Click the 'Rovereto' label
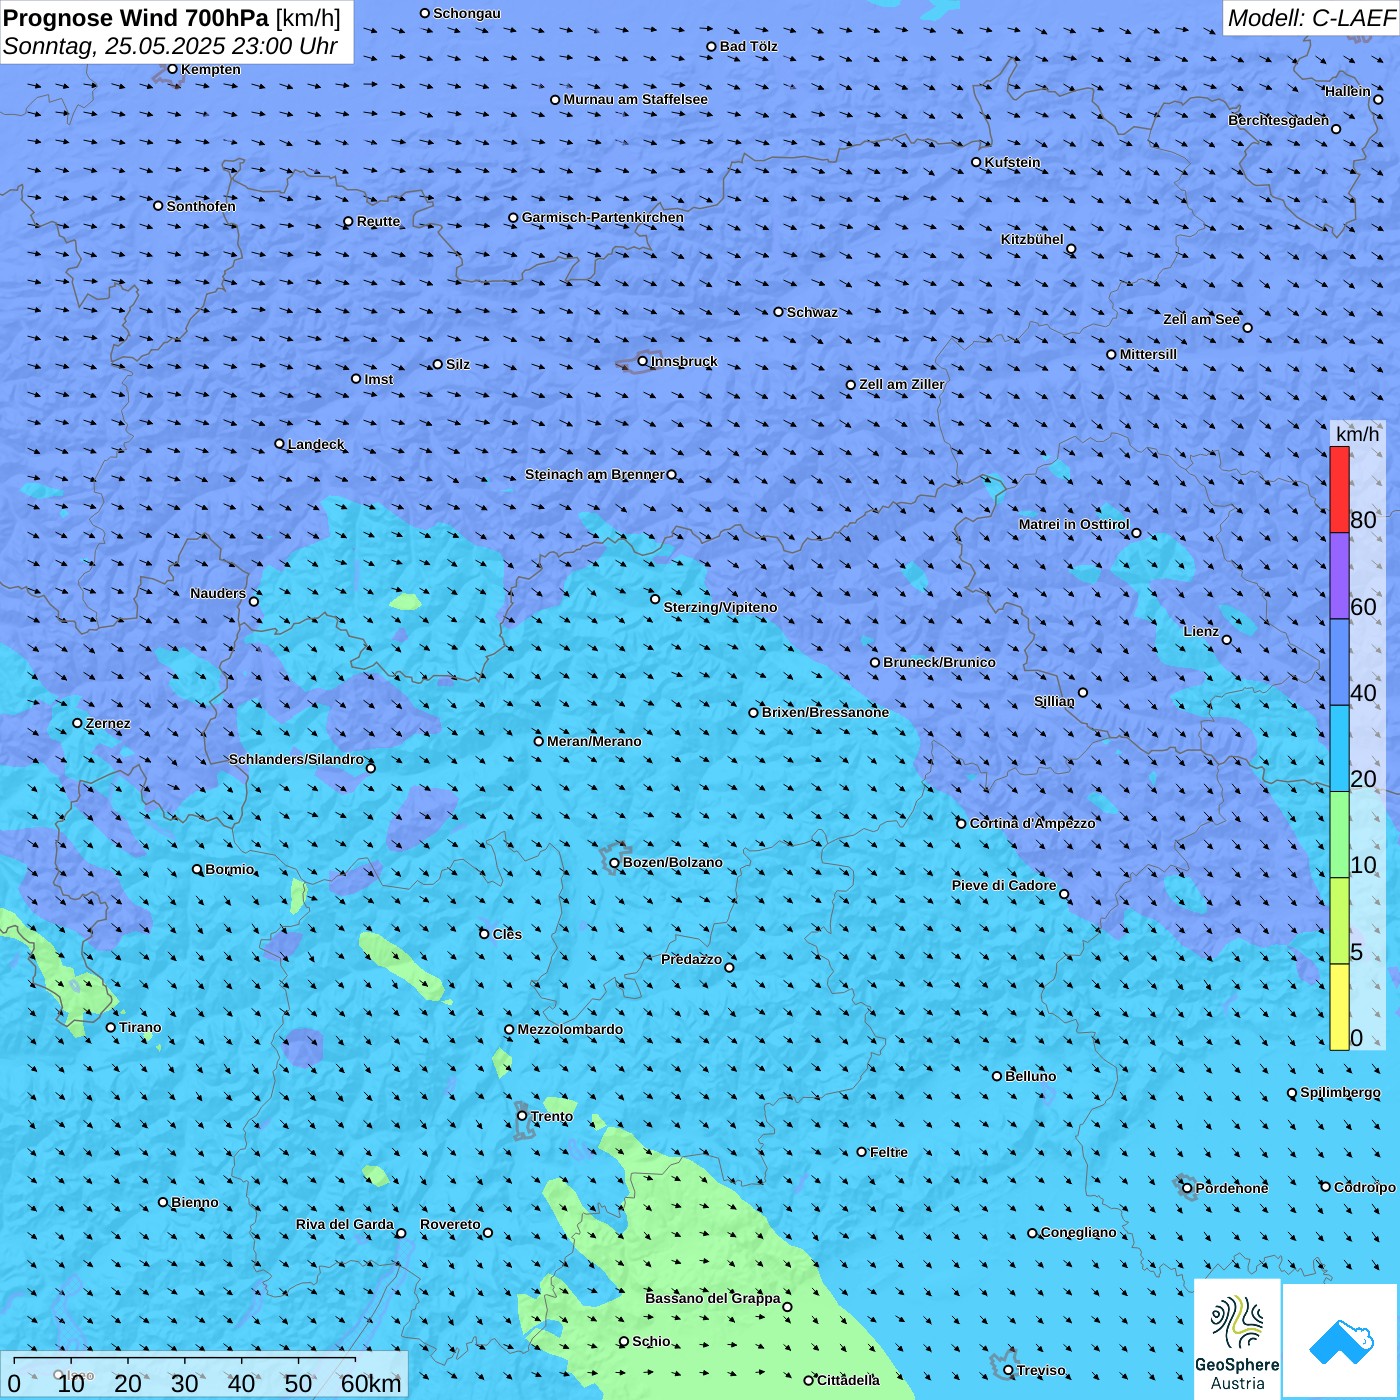Image resolution: width=1400 pixels, height=1400 pixels. [x=450, y=1224]
